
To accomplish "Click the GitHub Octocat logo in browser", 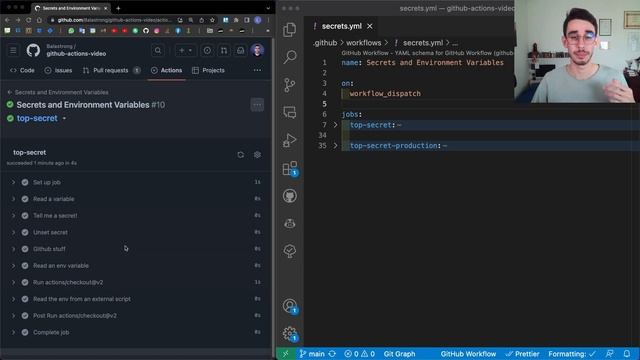I will pyautogui.click(x=33, y=51).
